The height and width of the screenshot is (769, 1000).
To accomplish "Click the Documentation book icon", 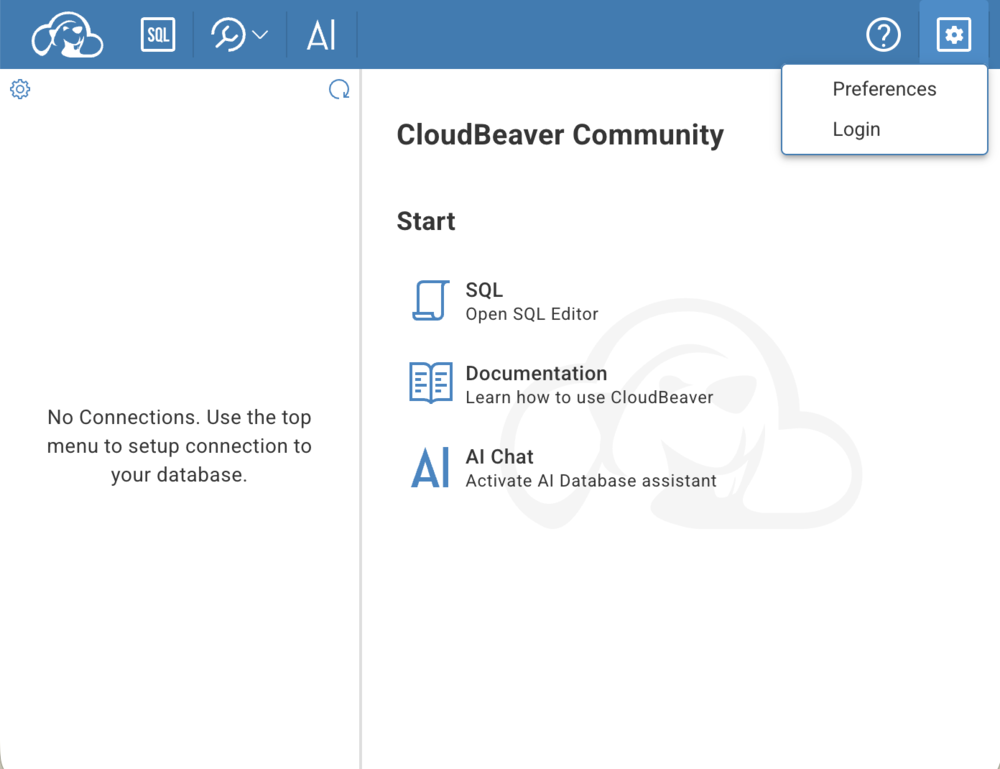I will pos(430,383).
